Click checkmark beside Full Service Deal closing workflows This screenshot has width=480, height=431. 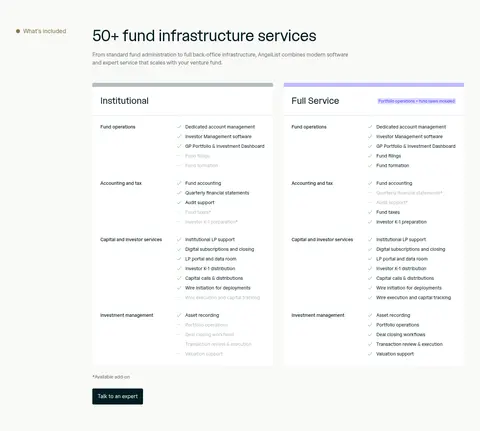[370, 335]
